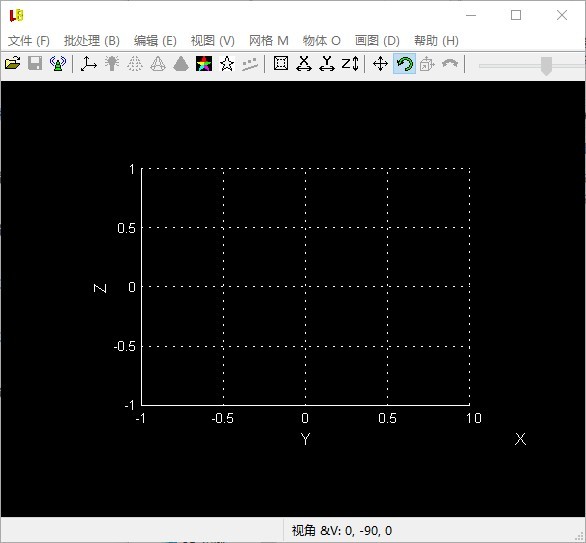Click the white outline star icon

pos(227,64)
